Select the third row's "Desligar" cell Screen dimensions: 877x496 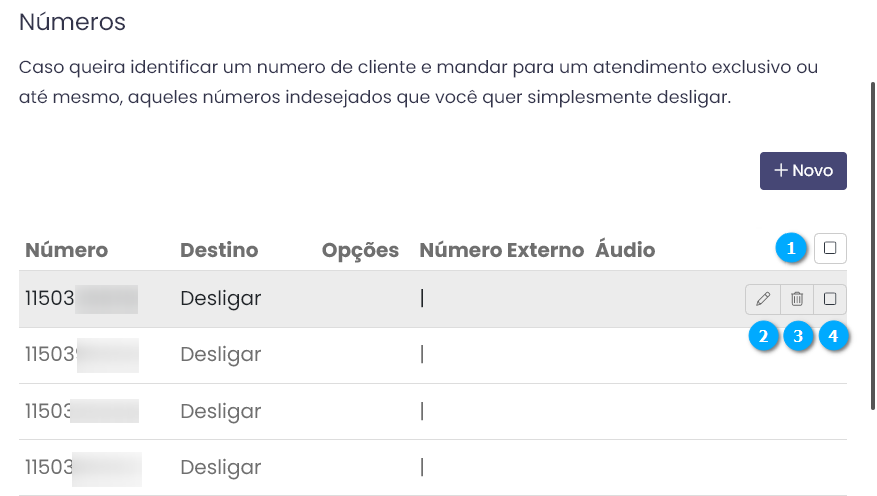(220, 411)
